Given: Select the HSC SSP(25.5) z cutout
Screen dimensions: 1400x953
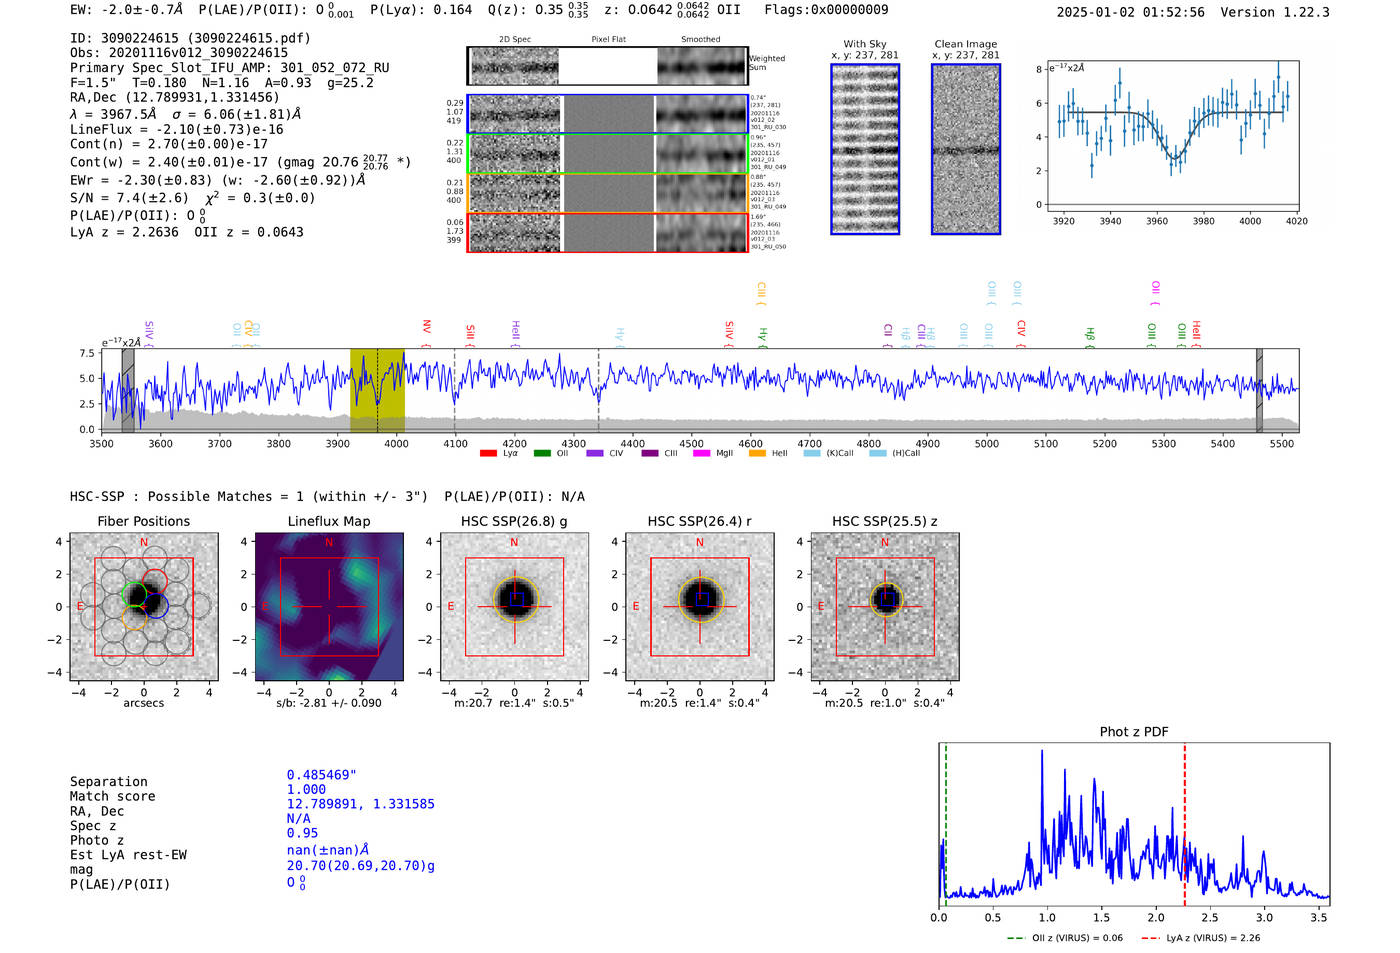Looking at the screenshot, I should (885, 607).
